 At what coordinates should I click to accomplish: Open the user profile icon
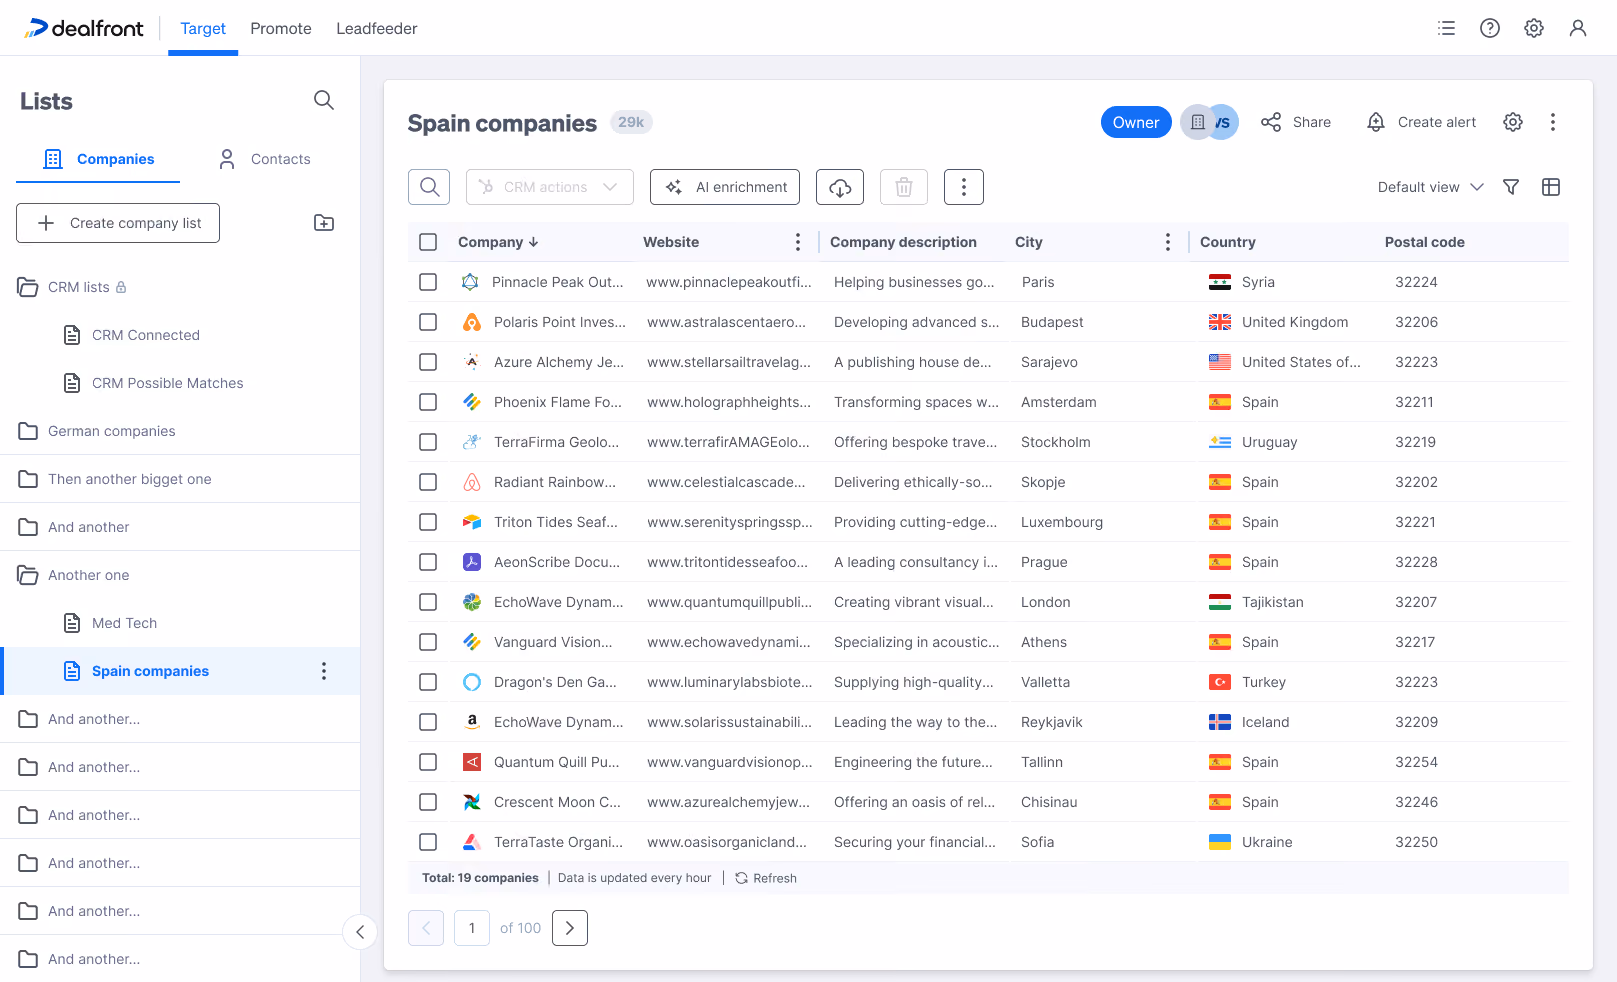(x=1578, y=28)
